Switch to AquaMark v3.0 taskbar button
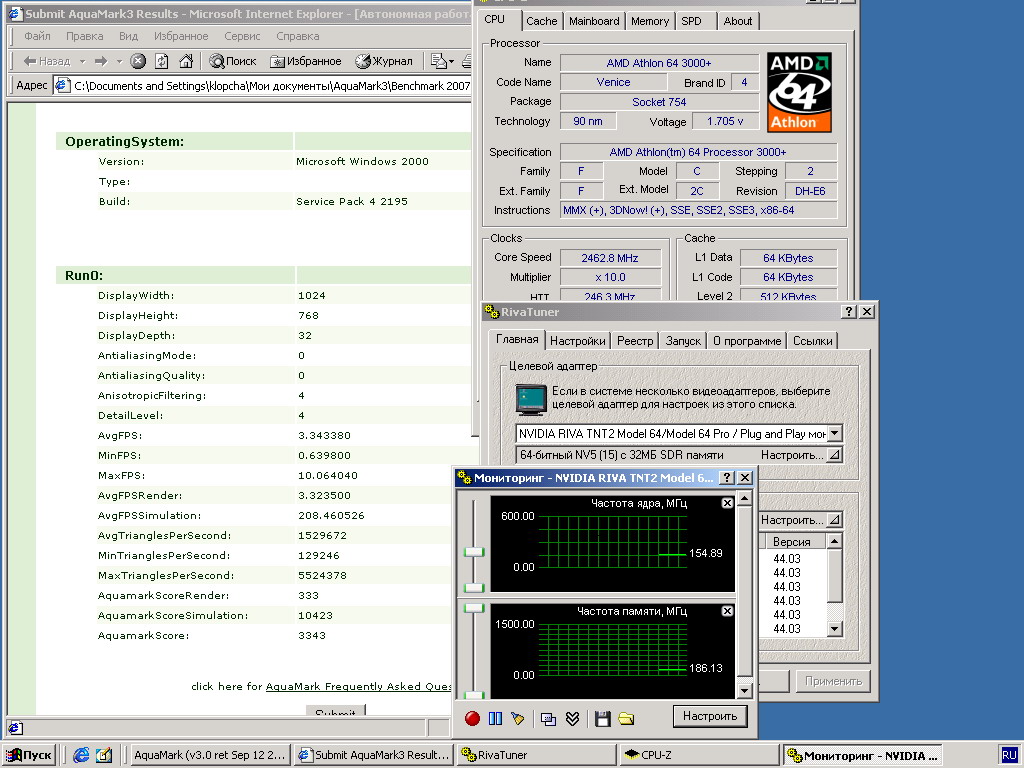1024x768 pixels. pos(209,755)
